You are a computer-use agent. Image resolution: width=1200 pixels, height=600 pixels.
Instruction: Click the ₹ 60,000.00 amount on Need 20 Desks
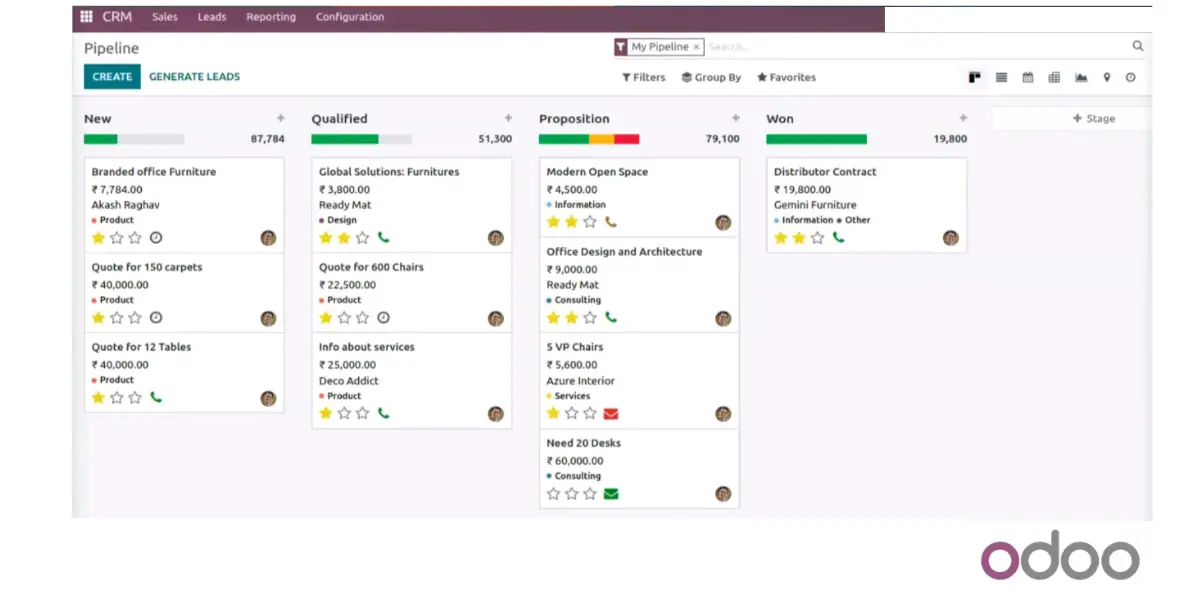click(575, 461)
